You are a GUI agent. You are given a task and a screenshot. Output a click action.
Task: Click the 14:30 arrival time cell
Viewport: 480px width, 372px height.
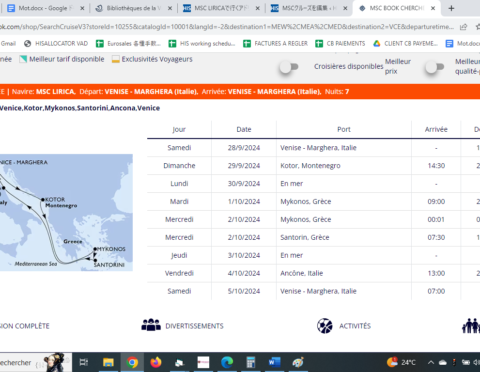436,166
